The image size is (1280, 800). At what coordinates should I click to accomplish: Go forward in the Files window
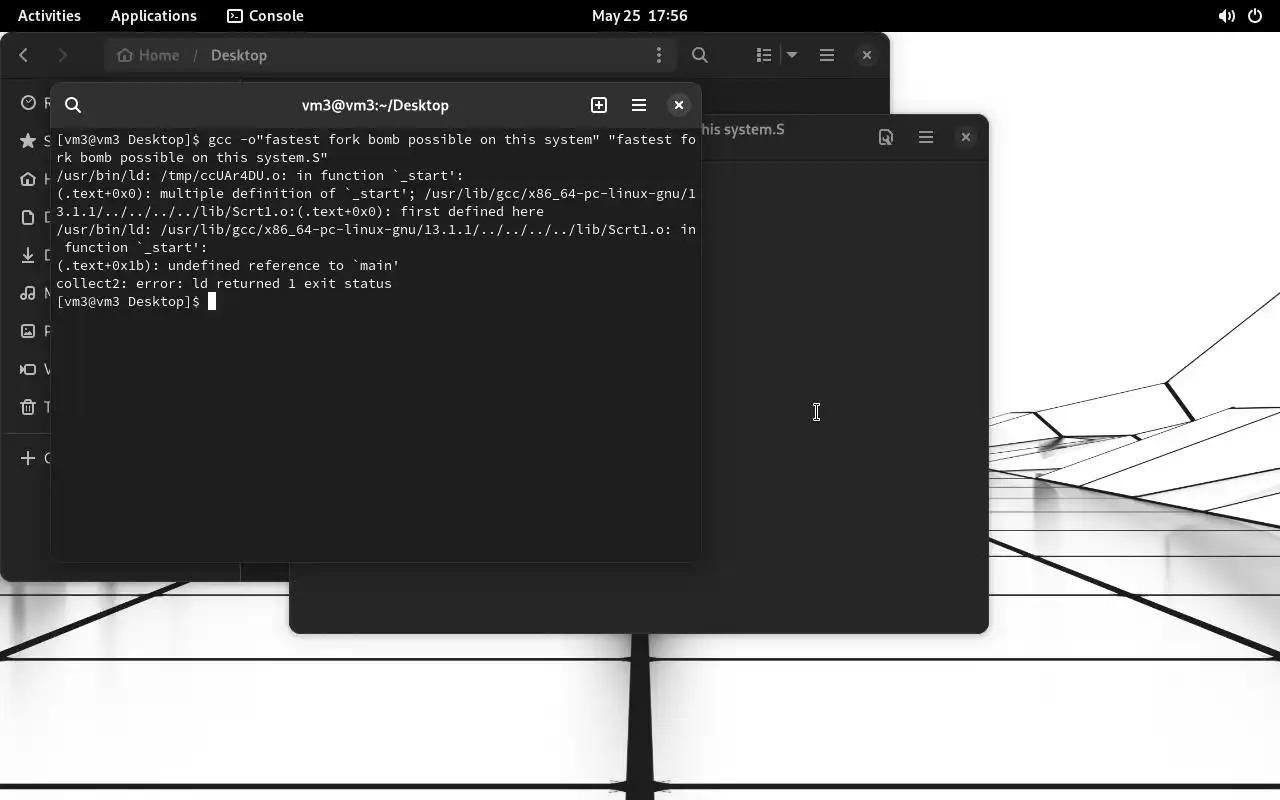pyautogui.click(x=62, y=55)
